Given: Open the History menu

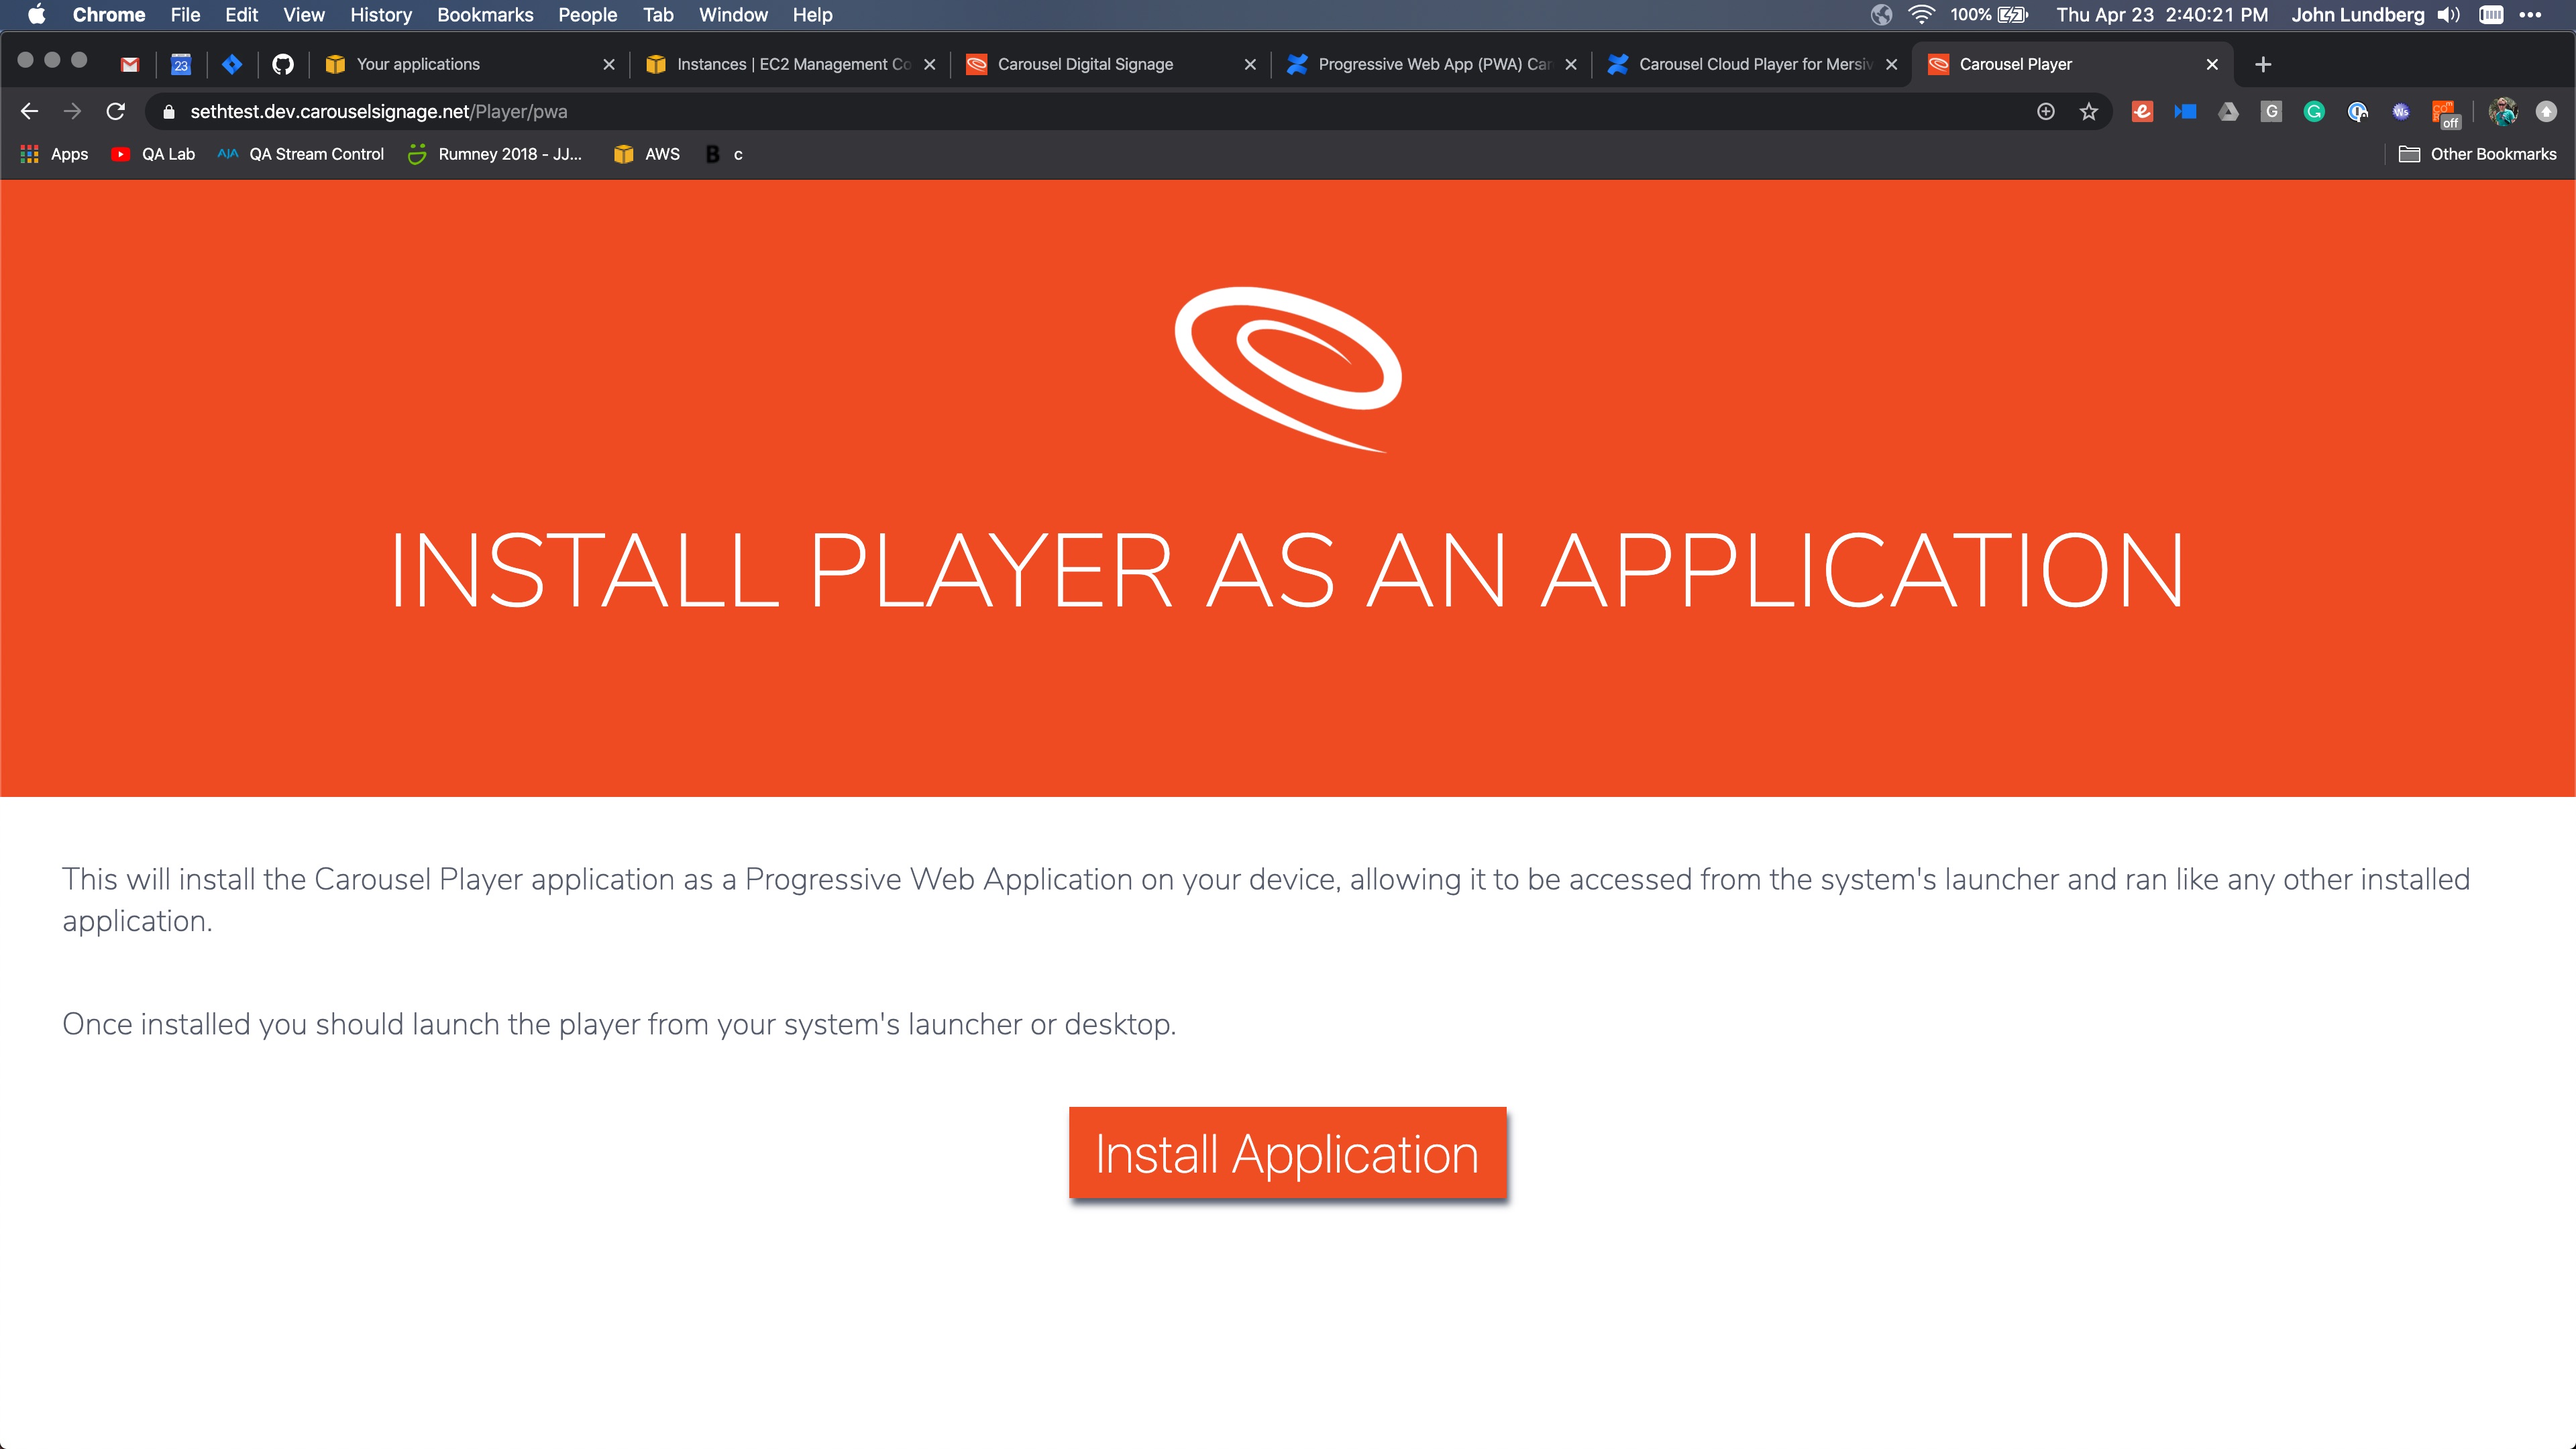Looking at the screenshot, I should [381, 15].
